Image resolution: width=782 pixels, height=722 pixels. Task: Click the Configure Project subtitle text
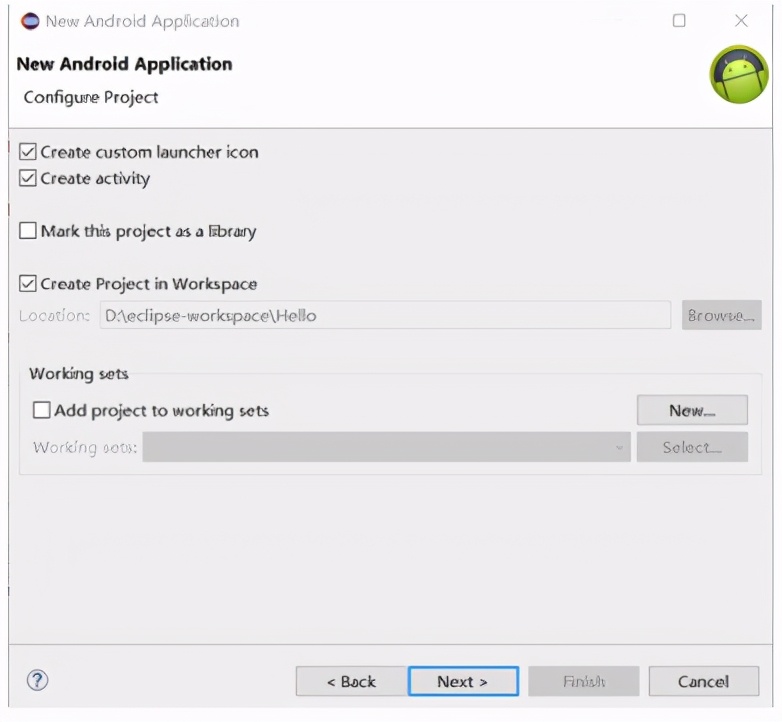pyautogui.click(x=91, y=97)
